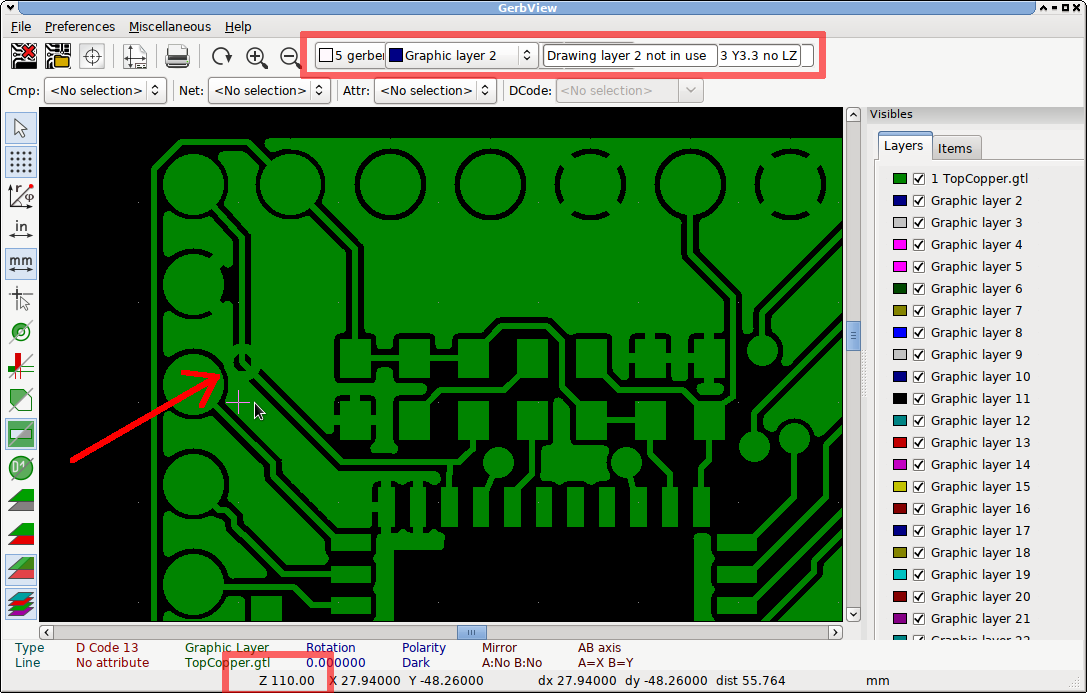Image resolution: width=1087 pixels, height=693 pixels.
Task: Click the redraw view icon
Action: 221,56
